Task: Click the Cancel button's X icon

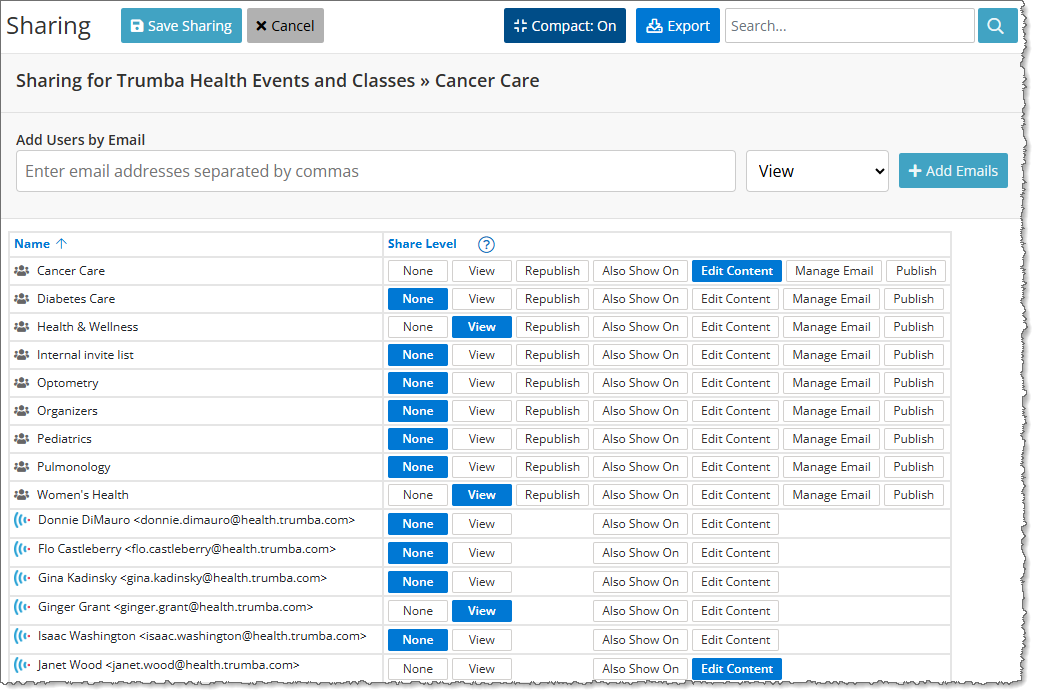Action: point(264,25)
